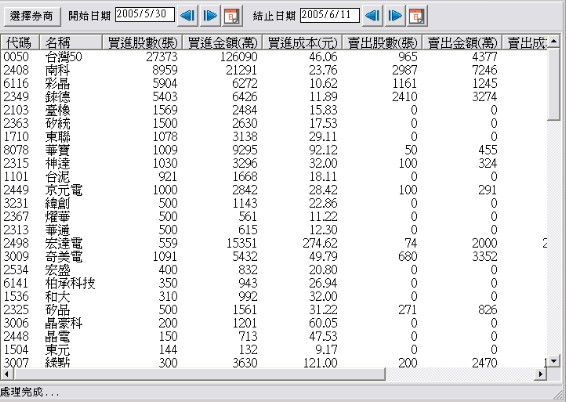This screenshot has height=402, width=566.
Task: Click sell shares value 2987
Action: [405, 70]
